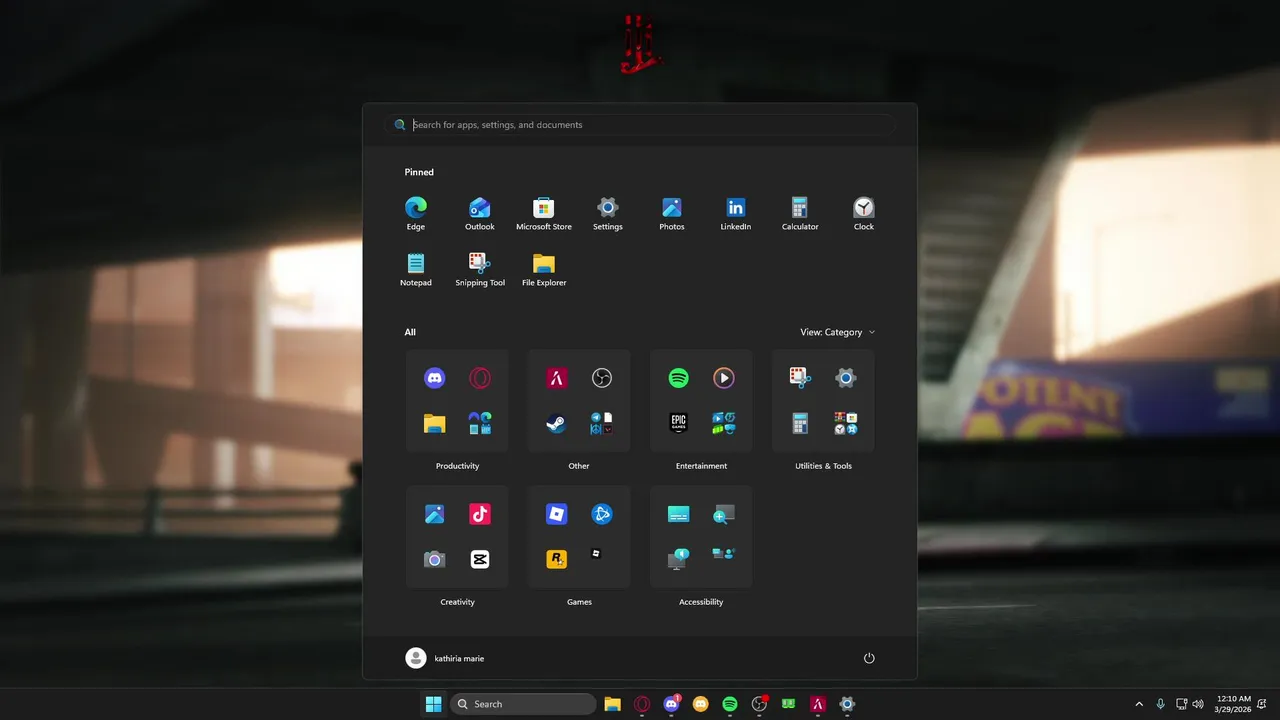Open Live captions in the Accessibility group
Viewport: 1280px width, 720px height.
tap(678, 514)
